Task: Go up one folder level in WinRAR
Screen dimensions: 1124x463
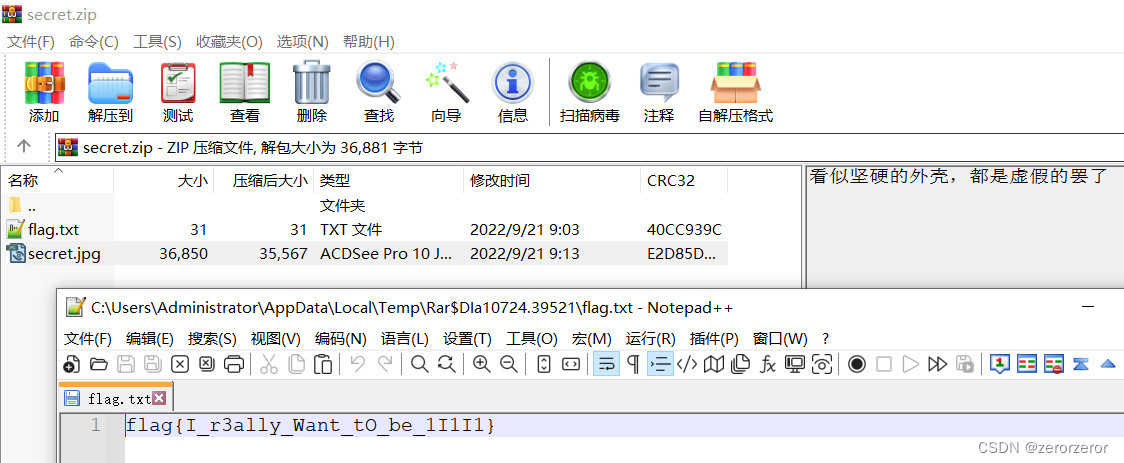Action: point(24,146)
